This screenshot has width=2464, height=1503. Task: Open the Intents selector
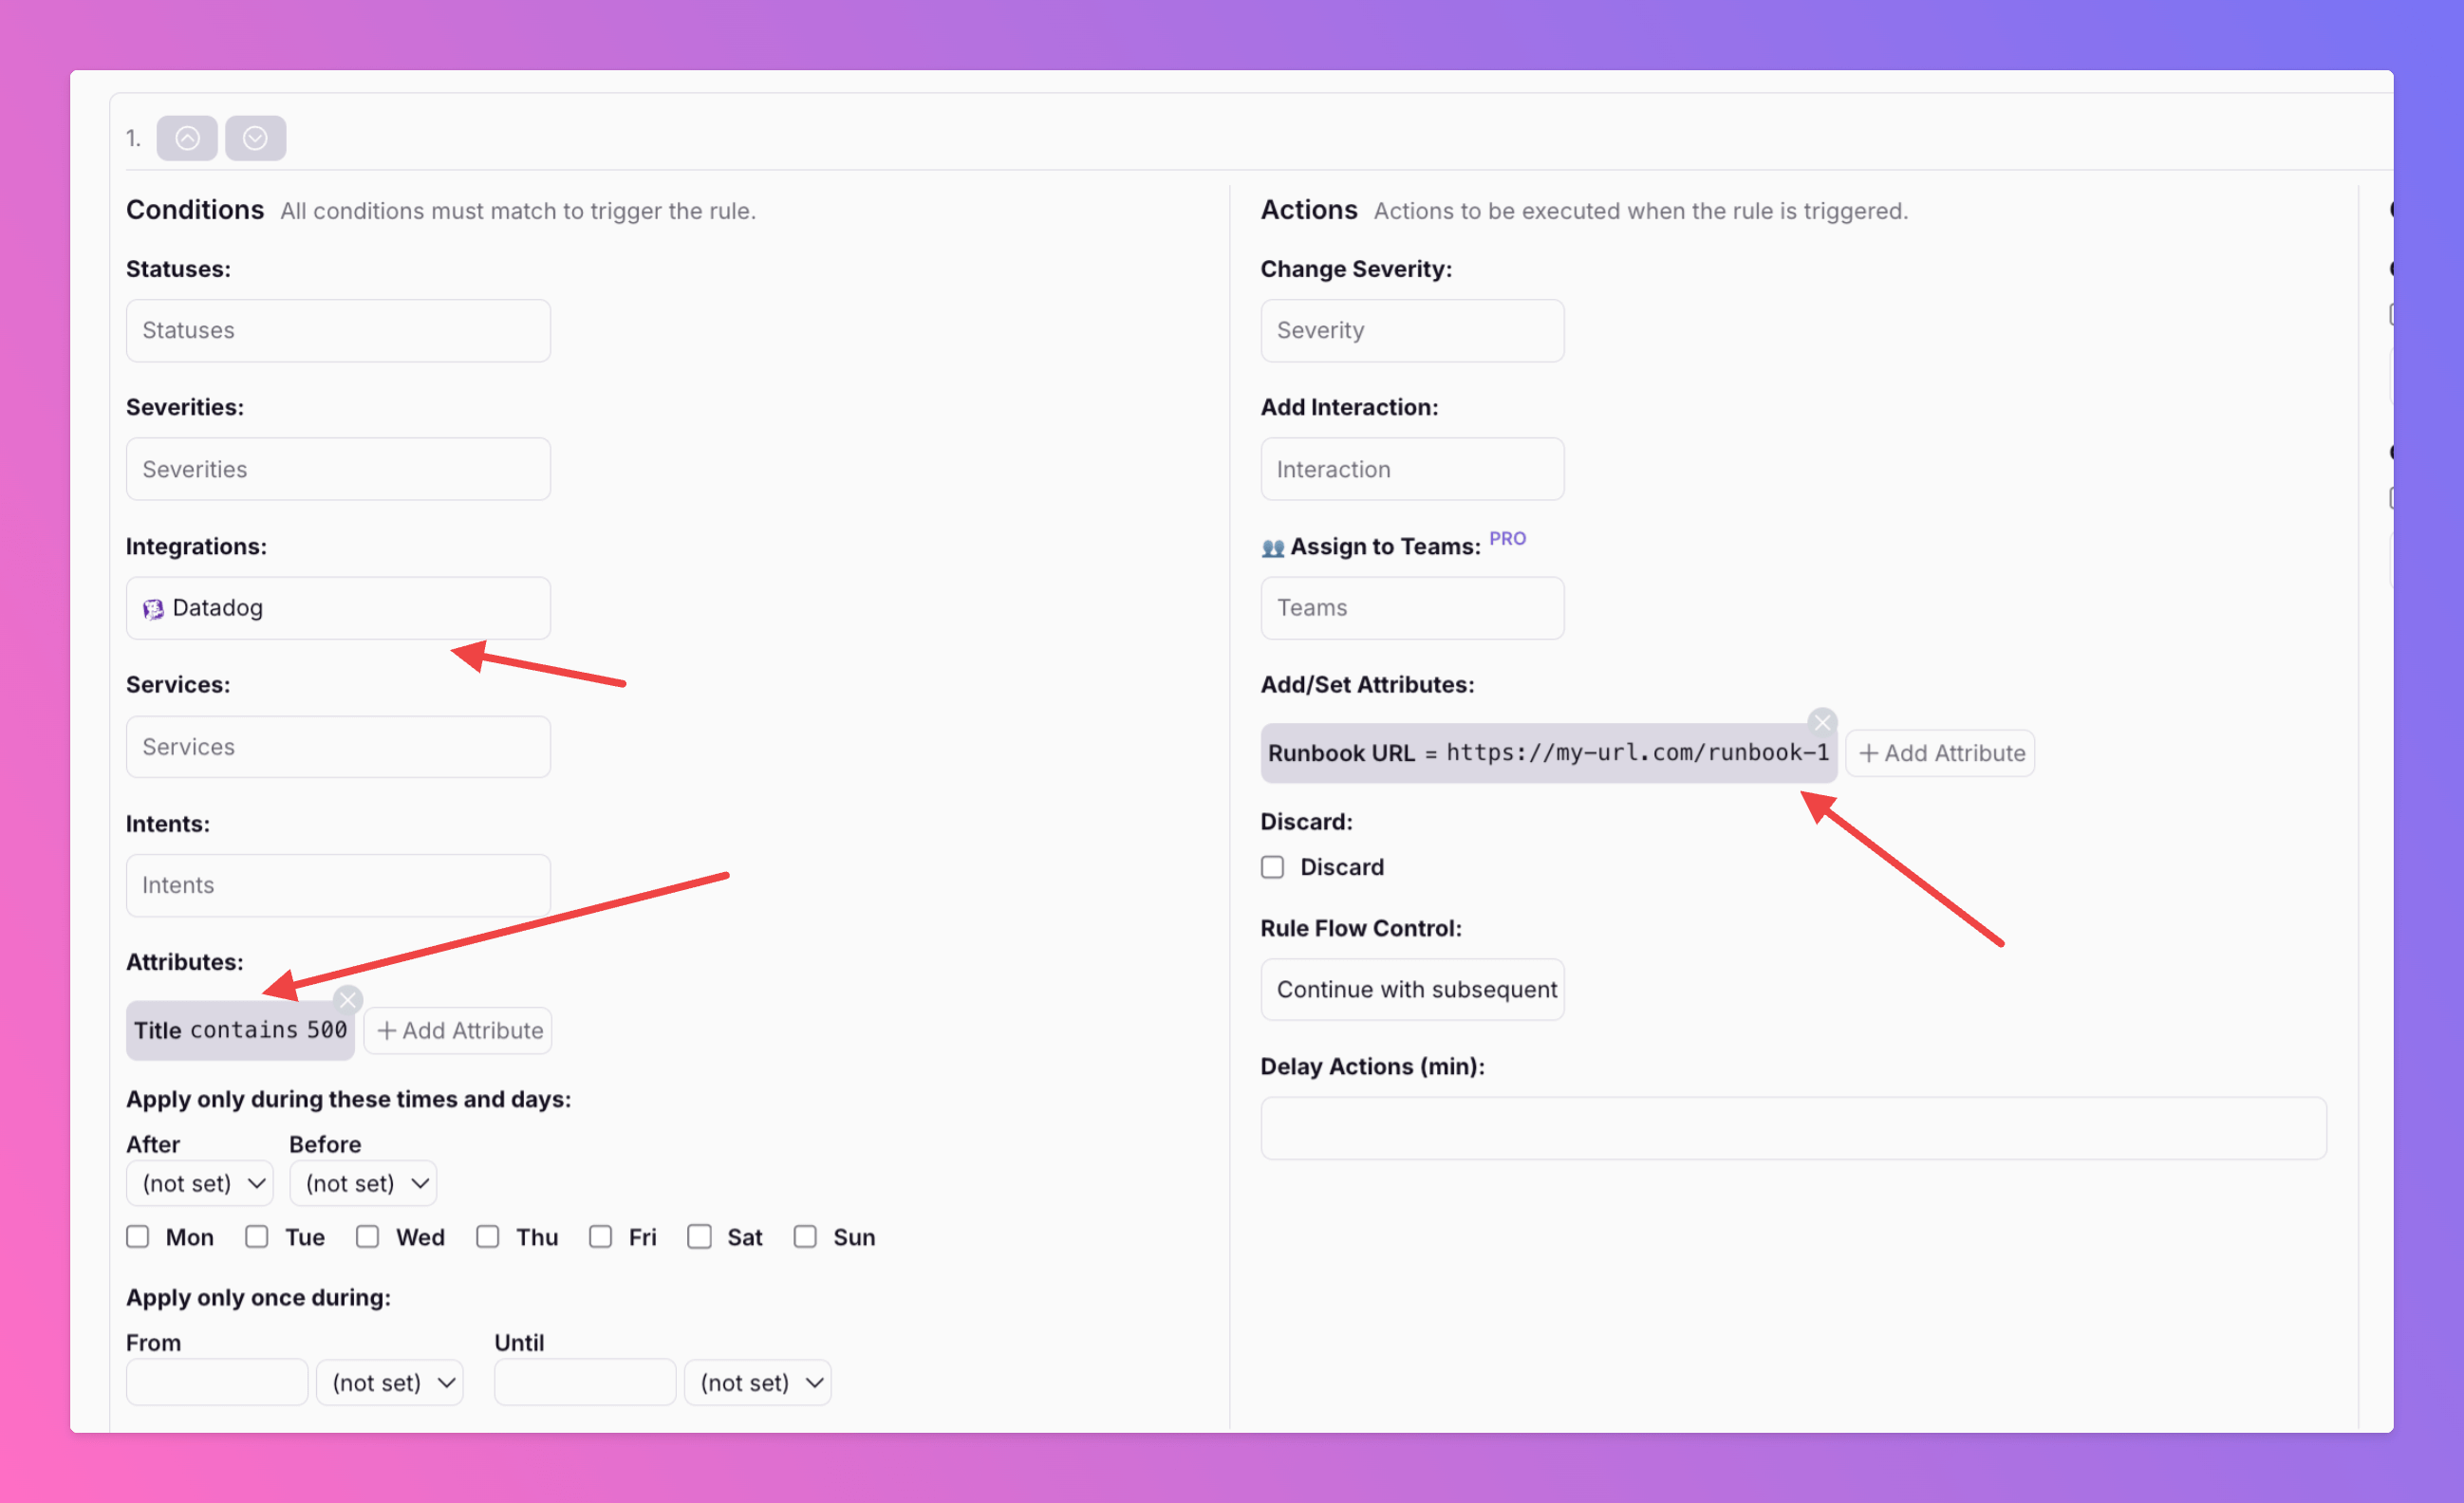(x=338, y=885)
